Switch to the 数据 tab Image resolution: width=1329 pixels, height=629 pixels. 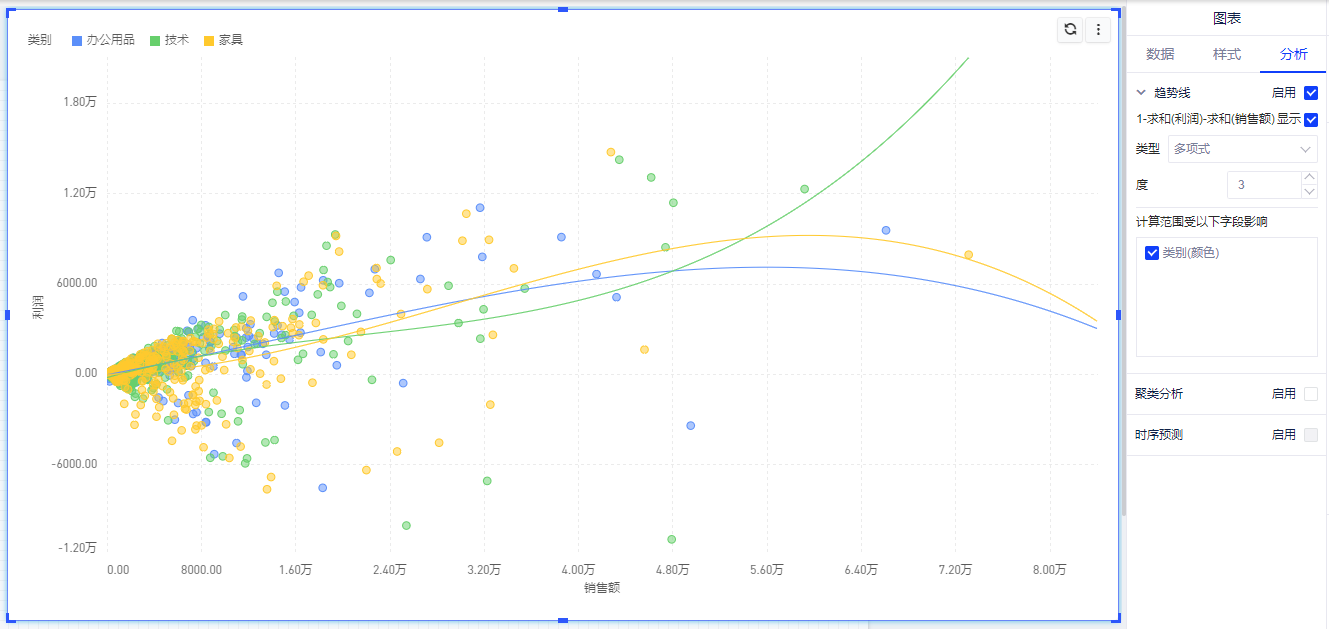coord(1160,54)
